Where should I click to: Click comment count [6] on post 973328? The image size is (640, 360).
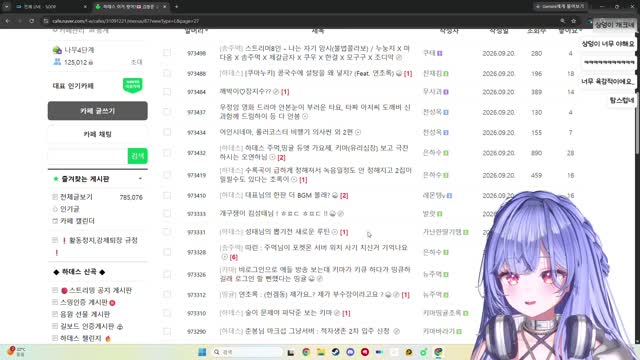point(233,257)
